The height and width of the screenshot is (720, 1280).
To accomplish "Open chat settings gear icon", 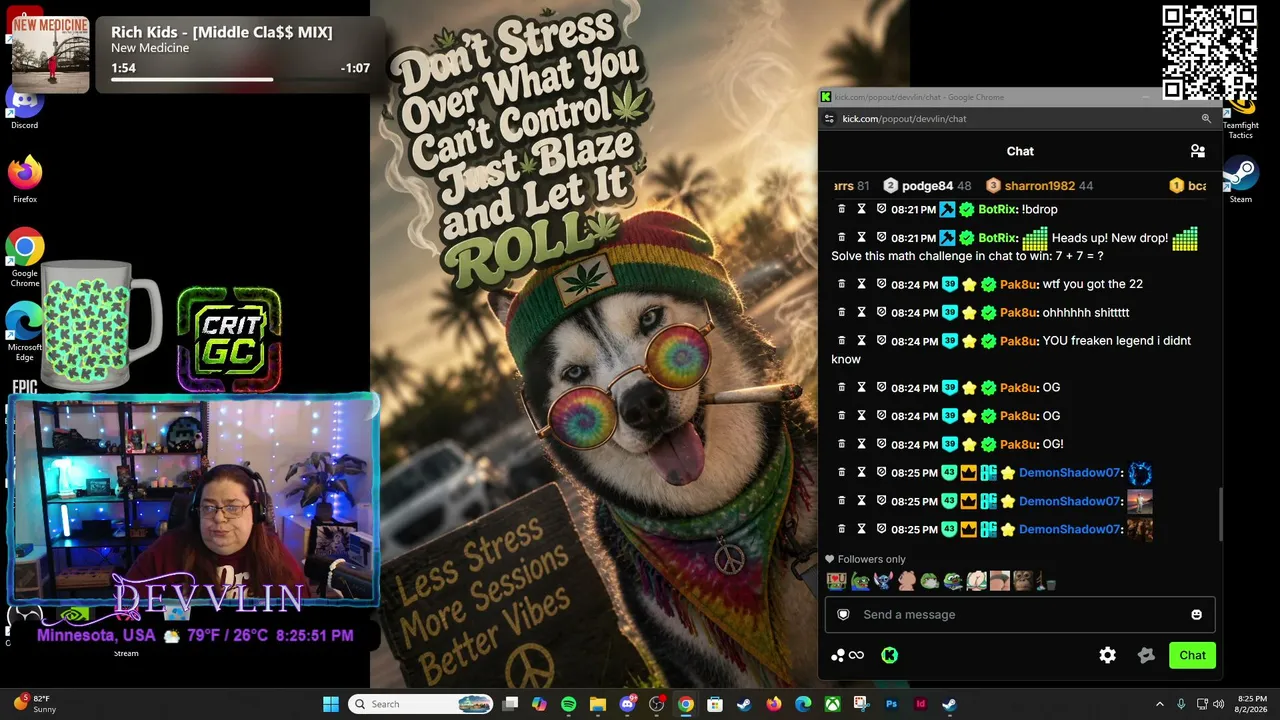I will [1107, 655].
